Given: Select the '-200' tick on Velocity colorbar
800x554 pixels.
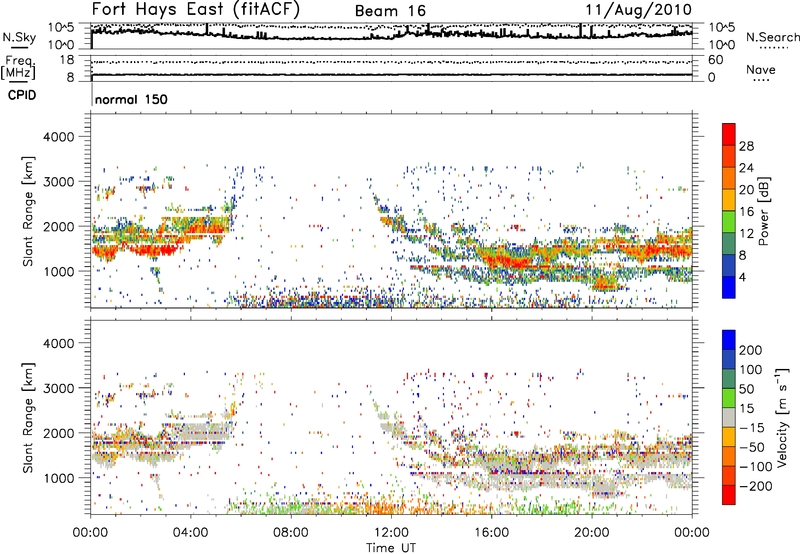Looking at the screenshot, I should tap(756, 486).
